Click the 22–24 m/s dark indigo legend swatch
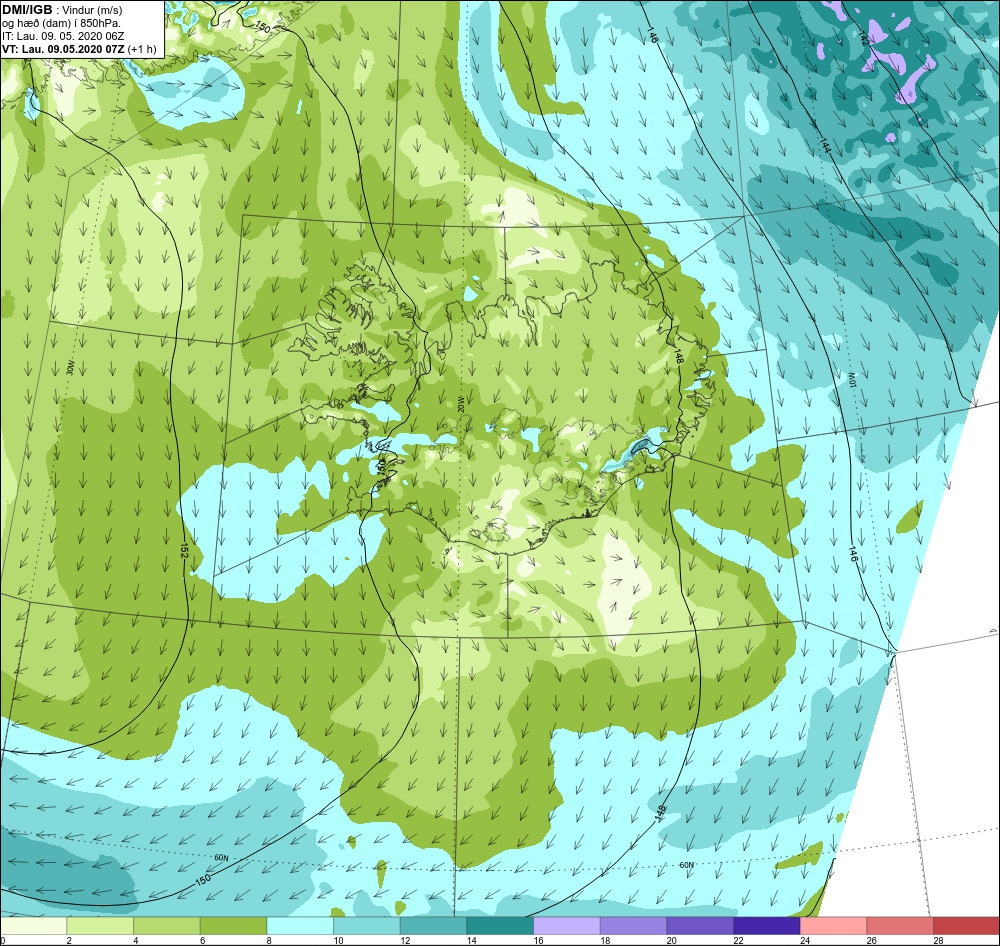This screenshot has height=946, width=1000. click(767, 926)
